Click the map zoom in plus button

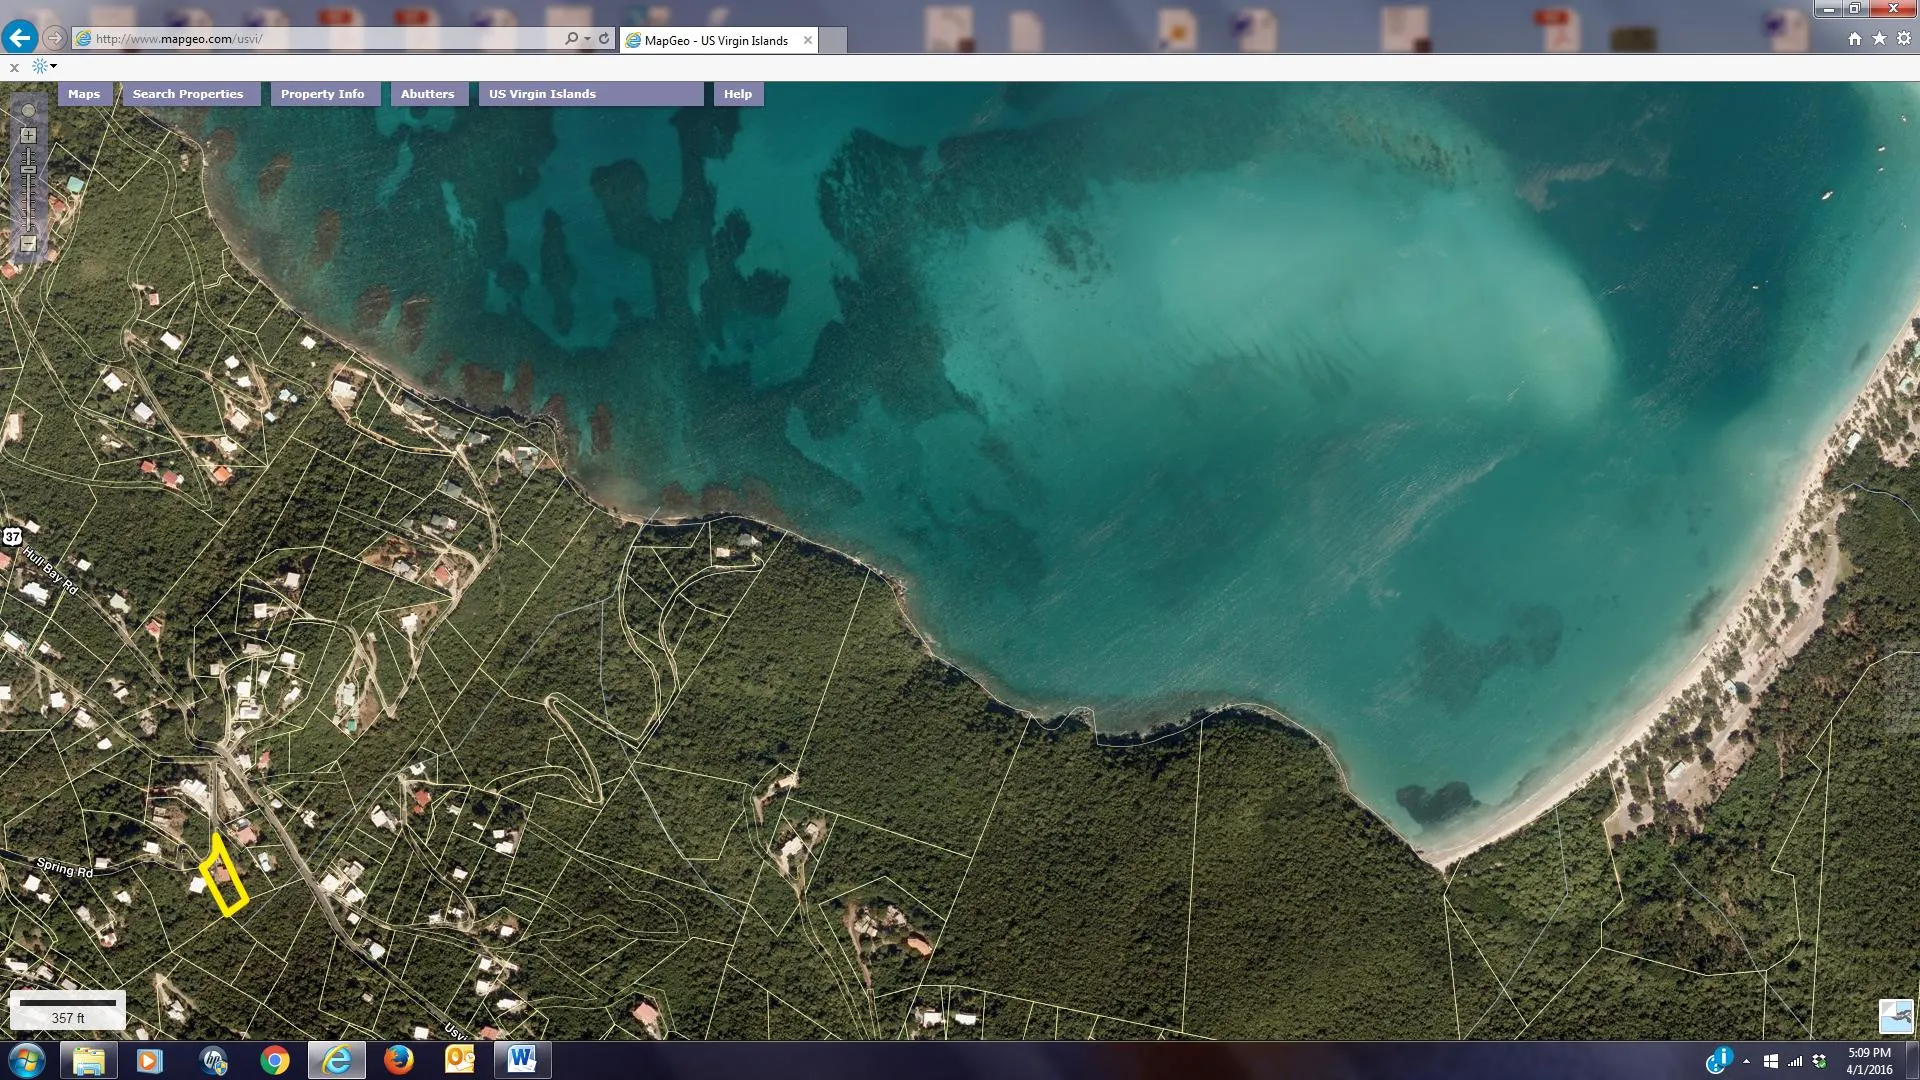(28, 135)
